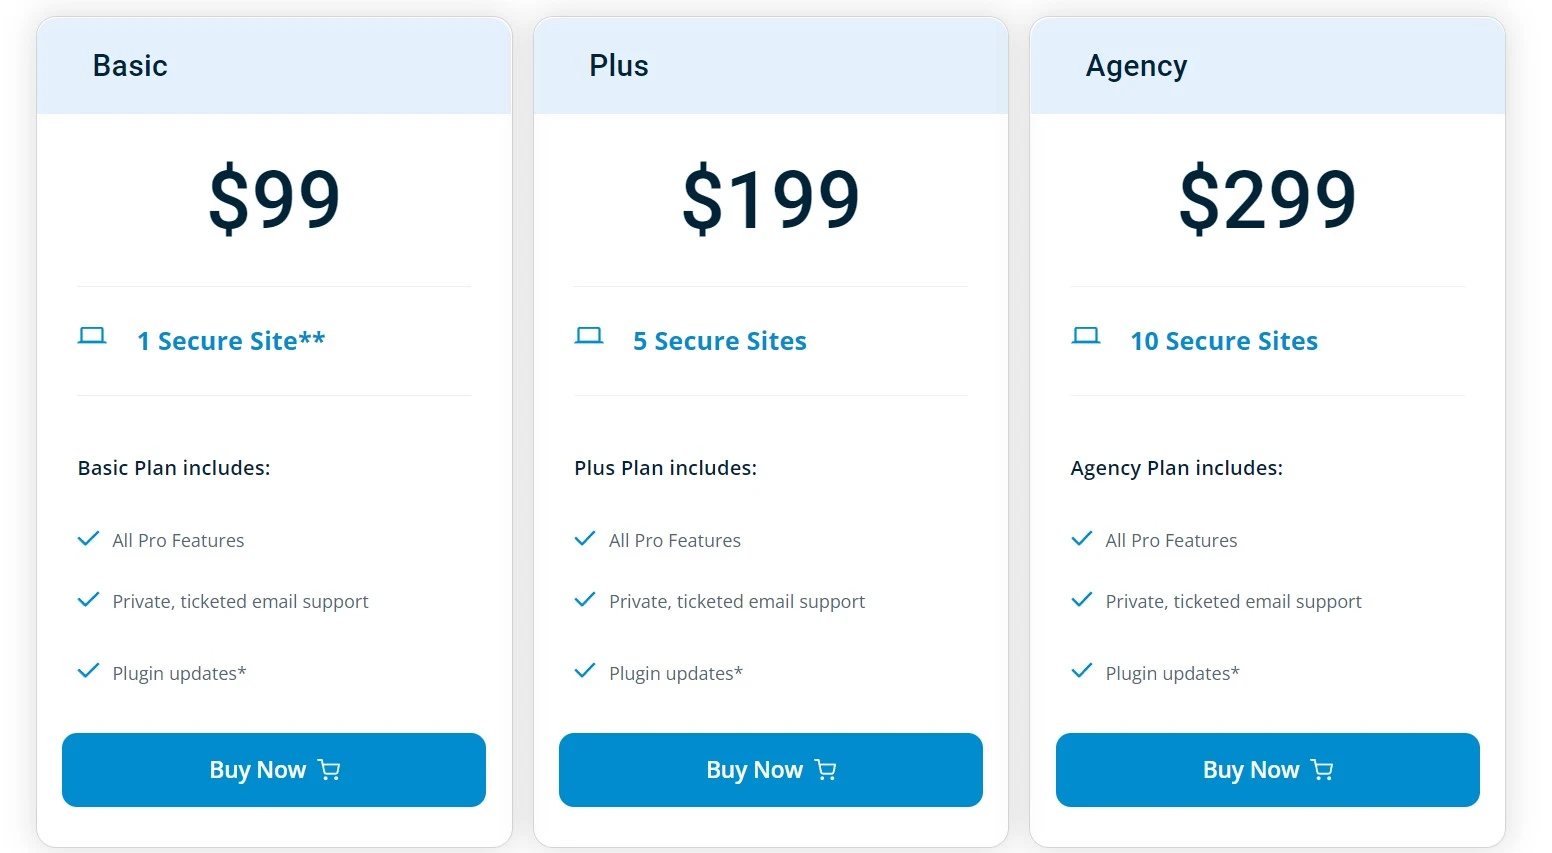This screenshot has width=1552, height=853.
Task: Click the cart icon on Plus Buy Now
Action: (x=826, y=770)
